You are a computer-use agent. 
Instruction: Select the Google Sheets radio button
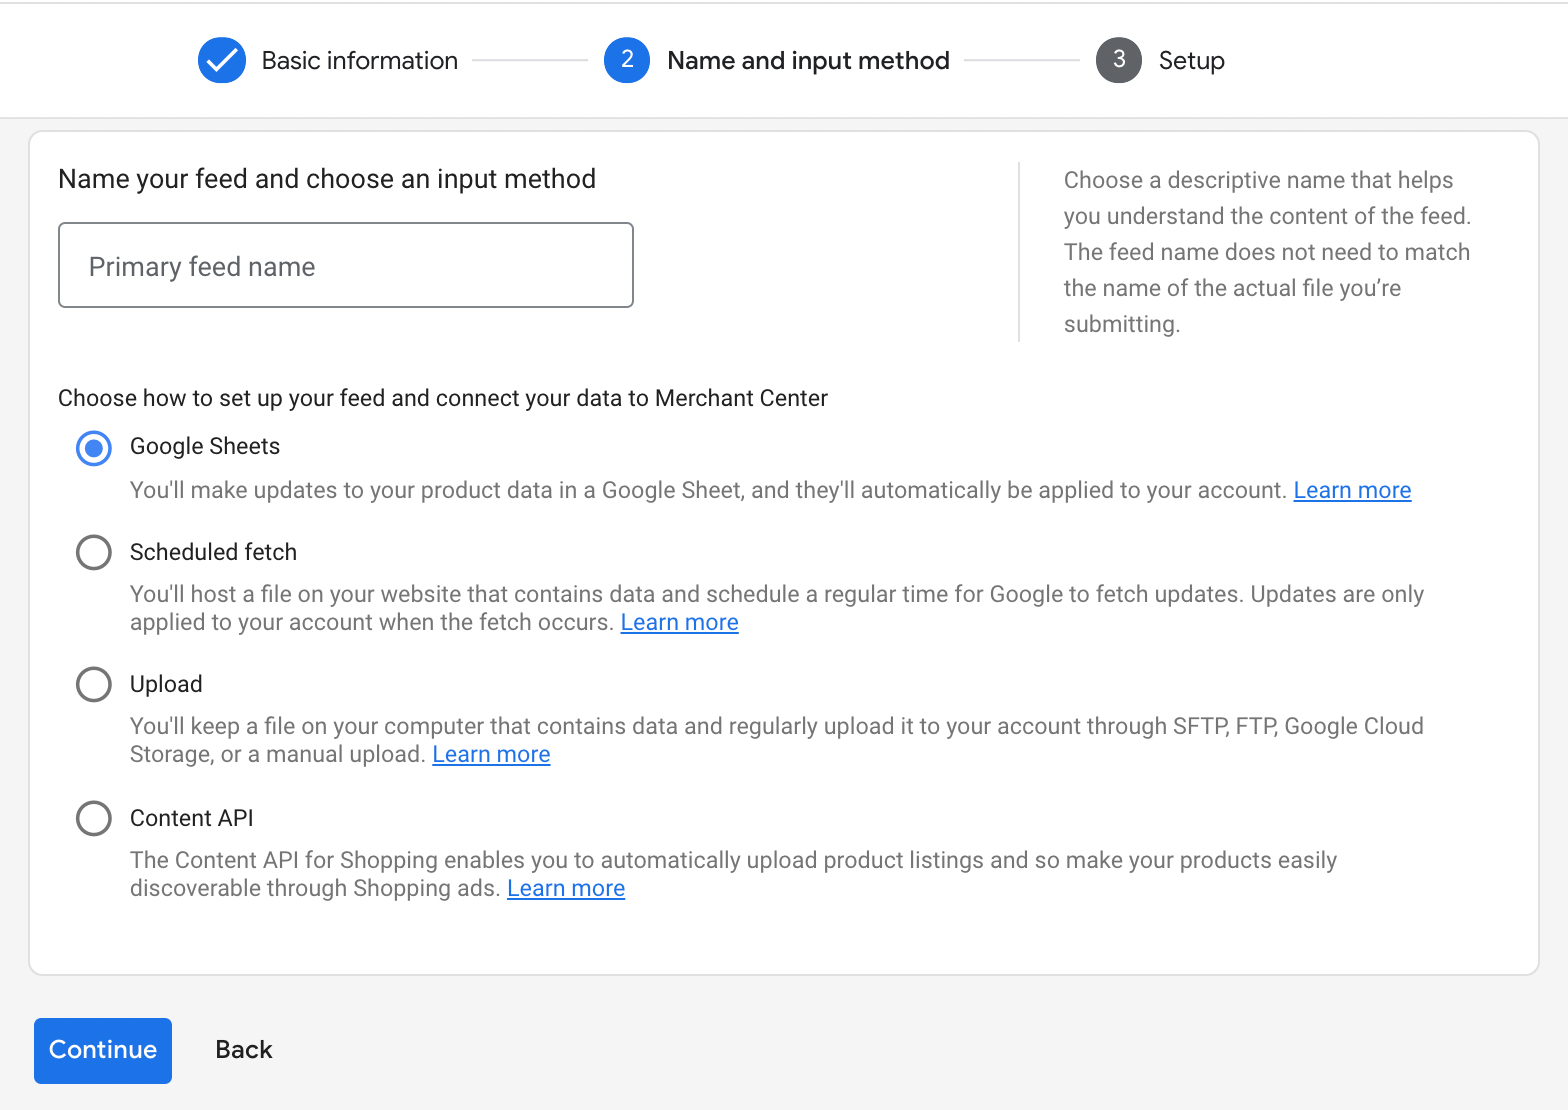[94, 448]
